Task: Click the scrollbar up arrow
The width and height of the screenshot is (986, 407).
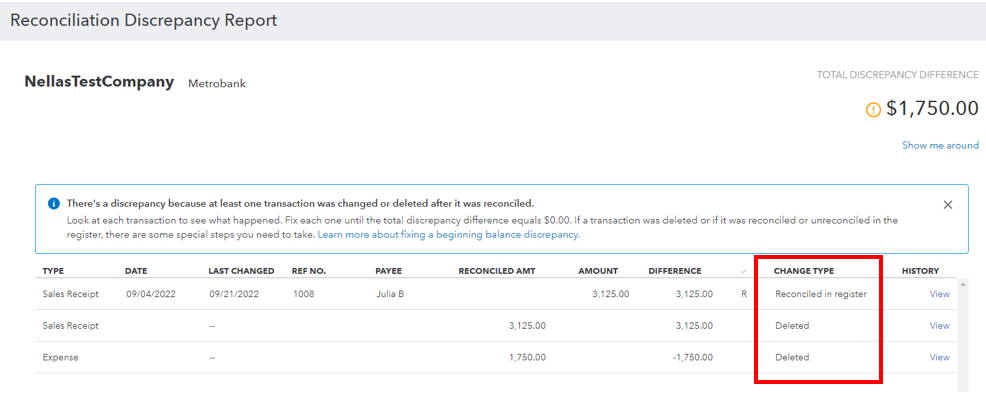Action: pyautogui.click(x=962, y=284)
